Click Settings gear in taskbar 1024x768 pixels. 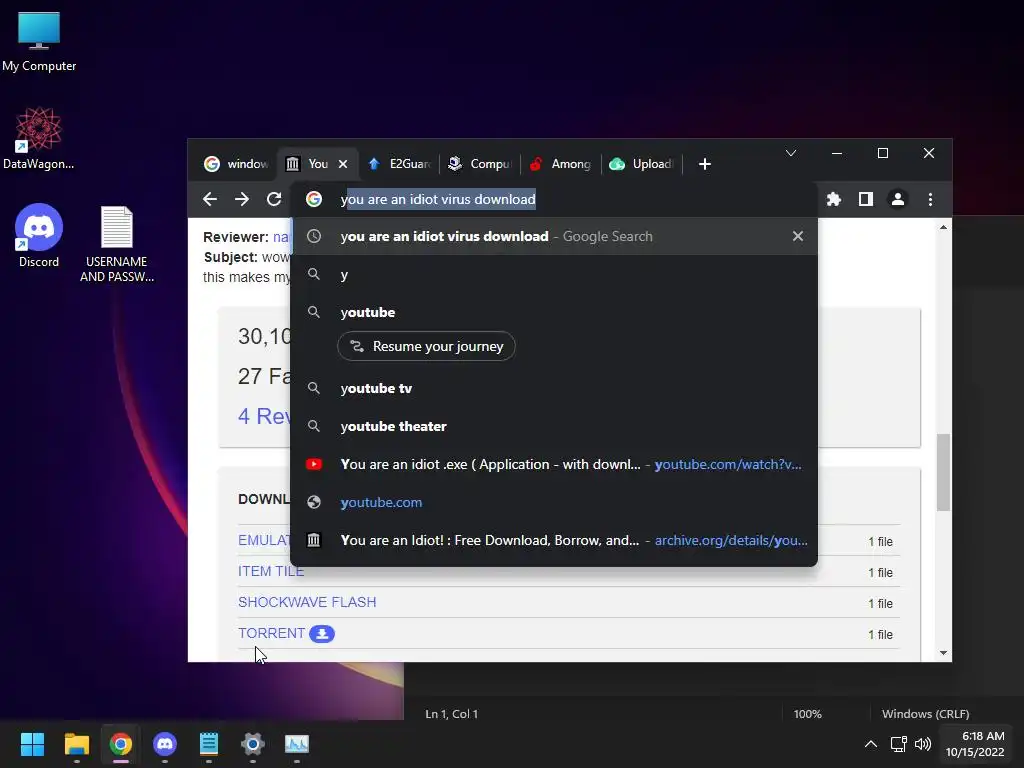click(x=253, y=744)
